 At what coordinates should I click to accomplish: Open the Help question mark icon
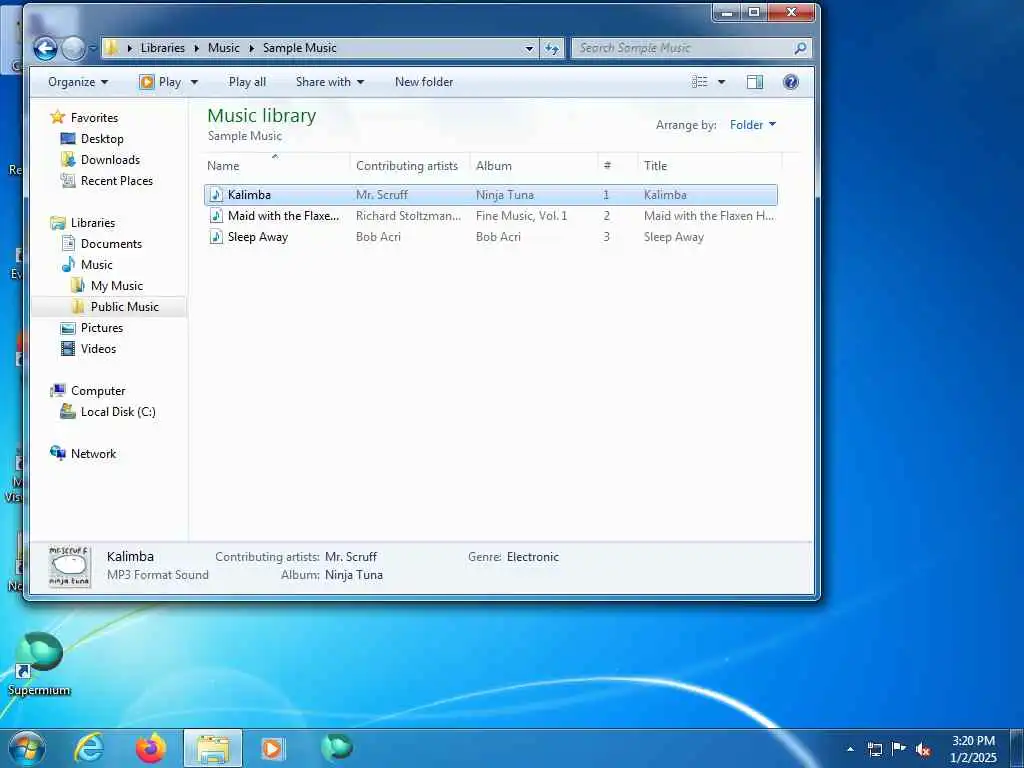[791, 82]
